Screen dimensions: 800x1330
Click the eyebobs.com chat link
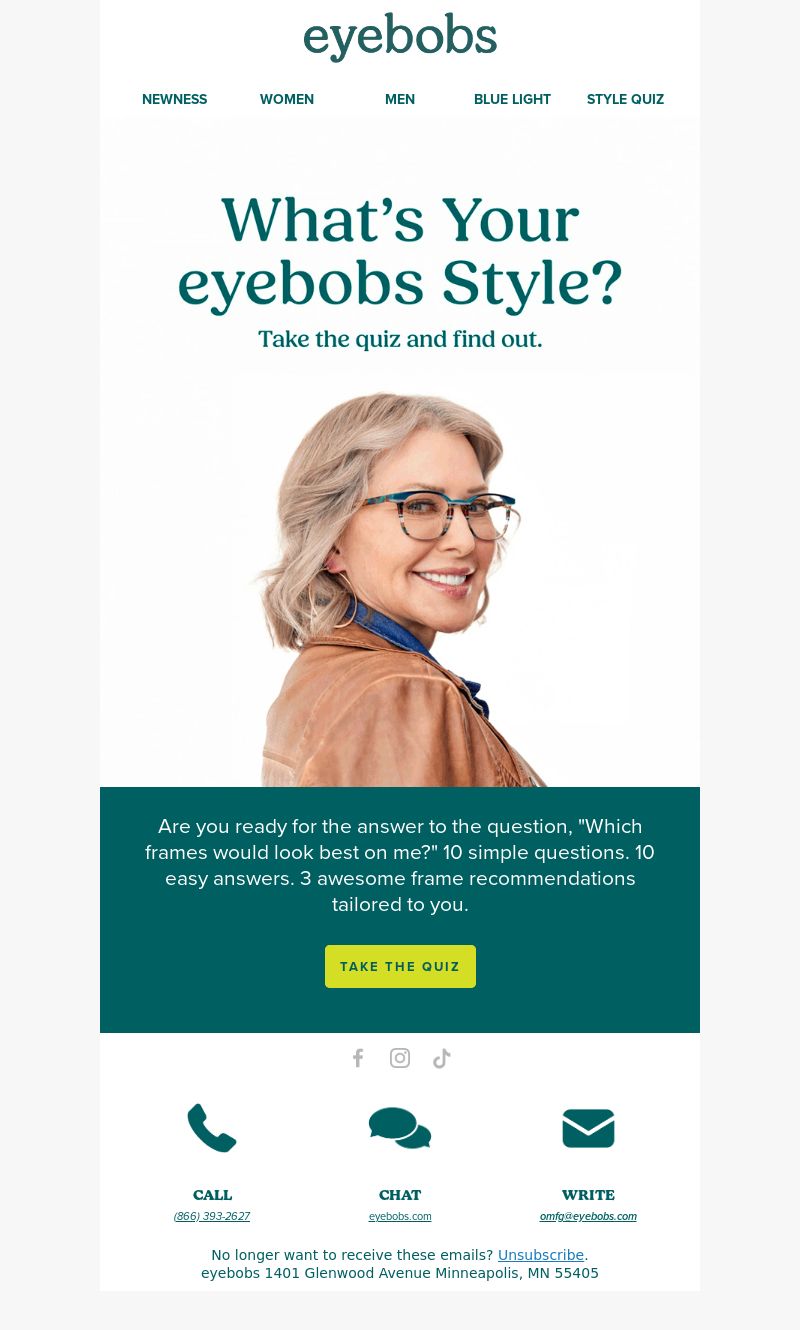tap(400, 1216)
